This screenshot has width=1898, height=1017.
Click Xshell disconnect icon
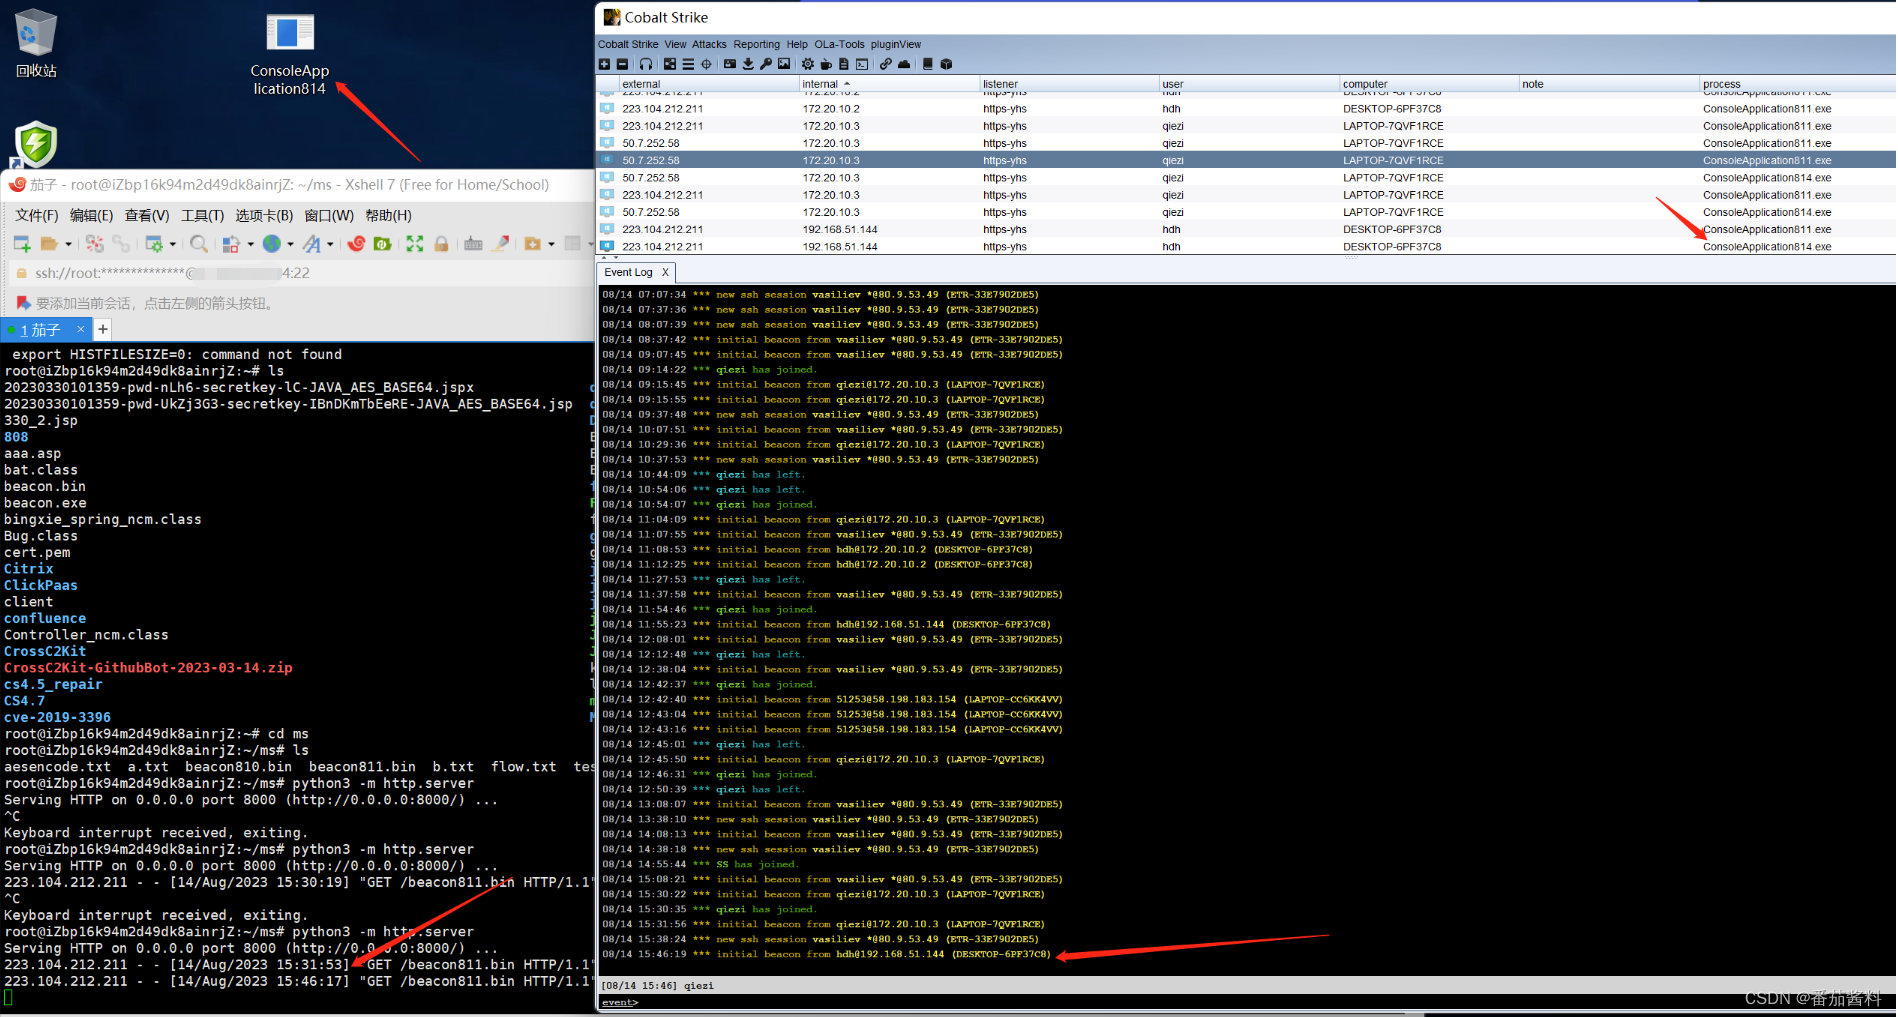[x=95, y=244]
